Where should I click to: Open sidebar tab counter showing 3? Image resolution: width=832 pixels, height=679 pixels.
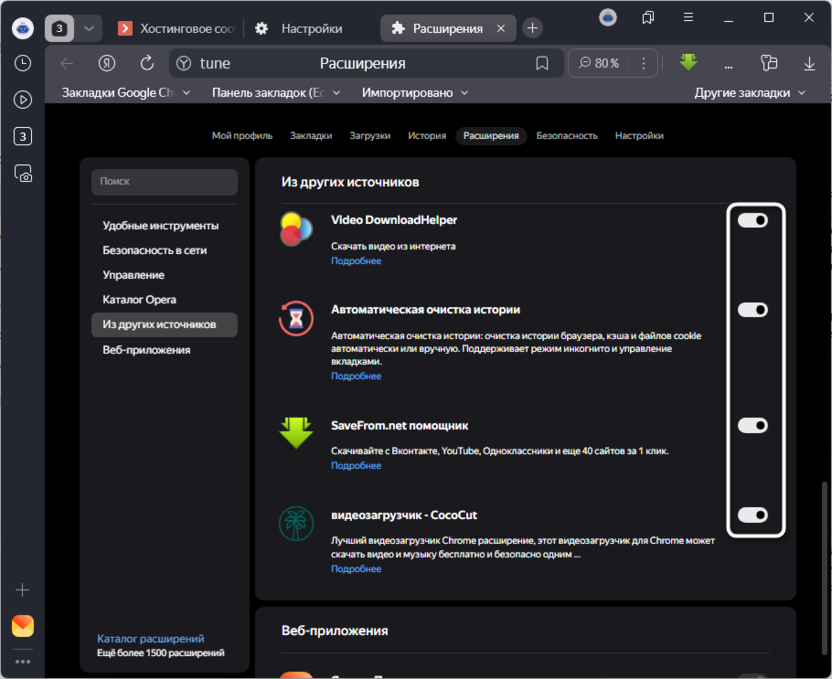pos(23,136)
